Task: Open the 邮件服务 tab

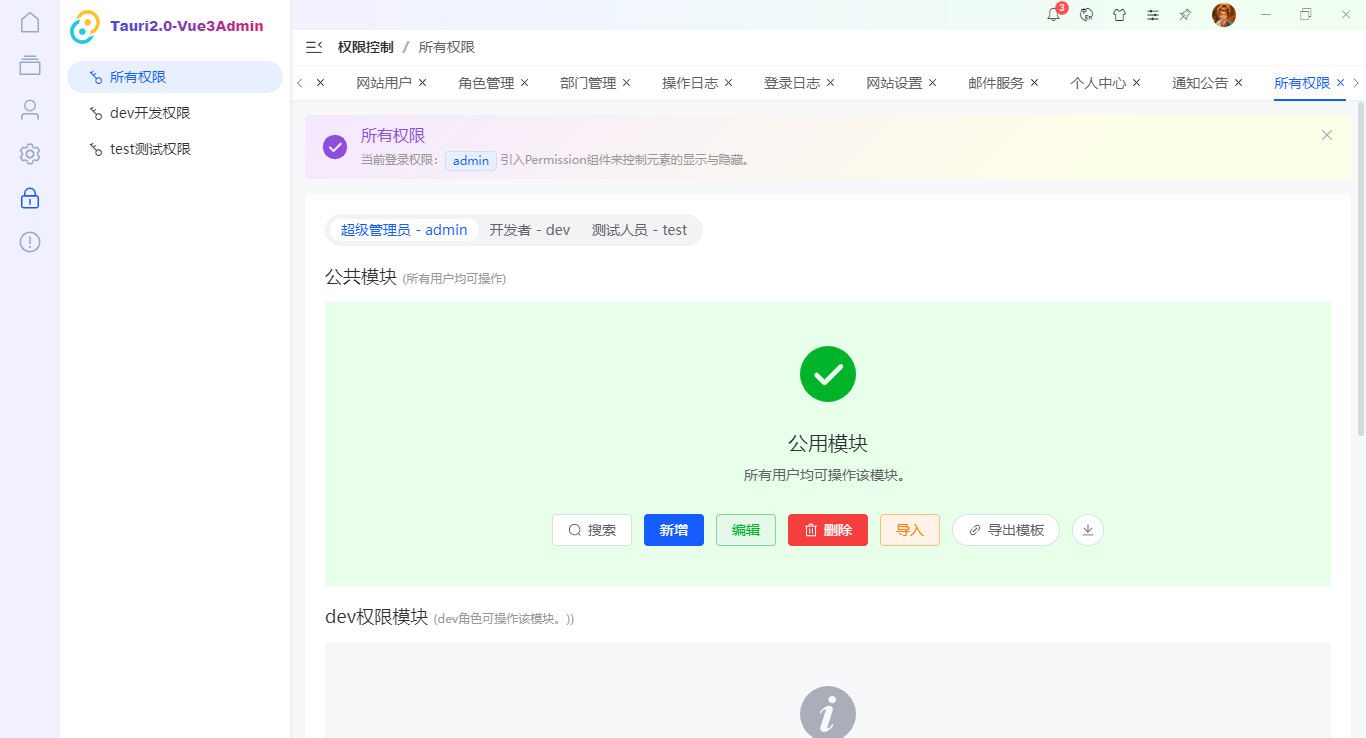Action: click(x=997, y=83)
